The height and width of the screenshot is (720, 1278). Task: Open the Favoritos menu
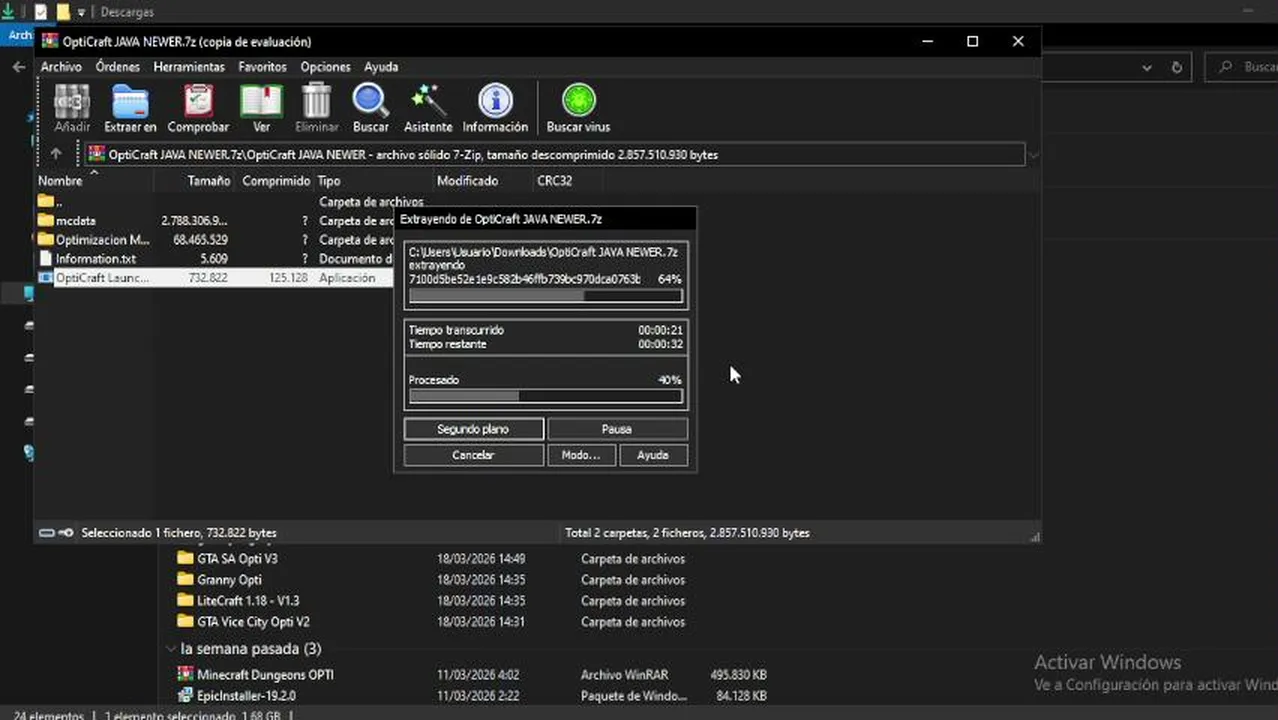262,67
